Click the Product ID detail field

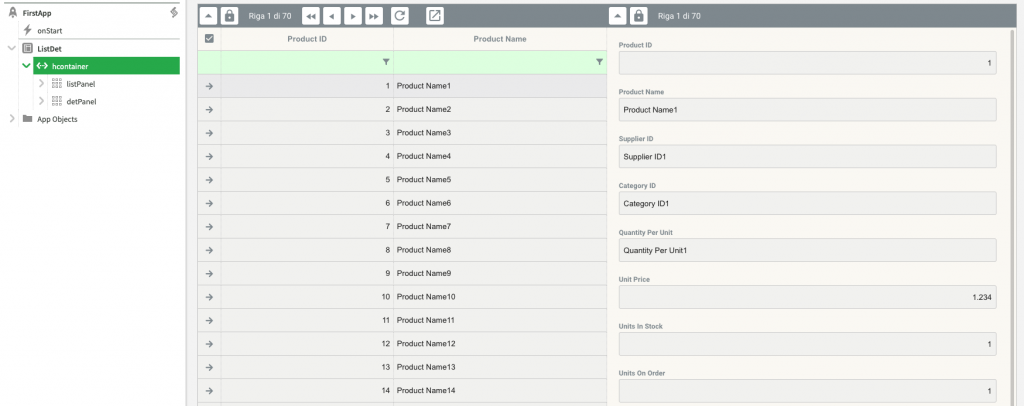point(807,63)
